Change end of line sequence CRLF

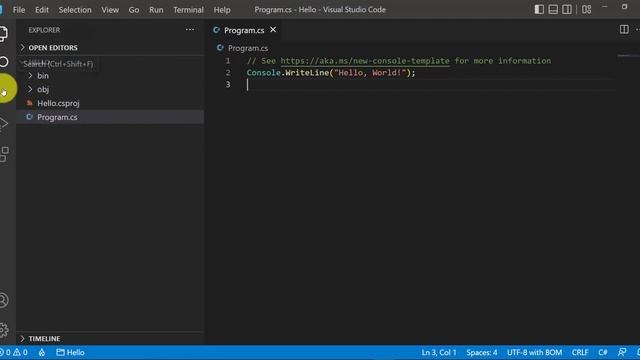(580, 352)
